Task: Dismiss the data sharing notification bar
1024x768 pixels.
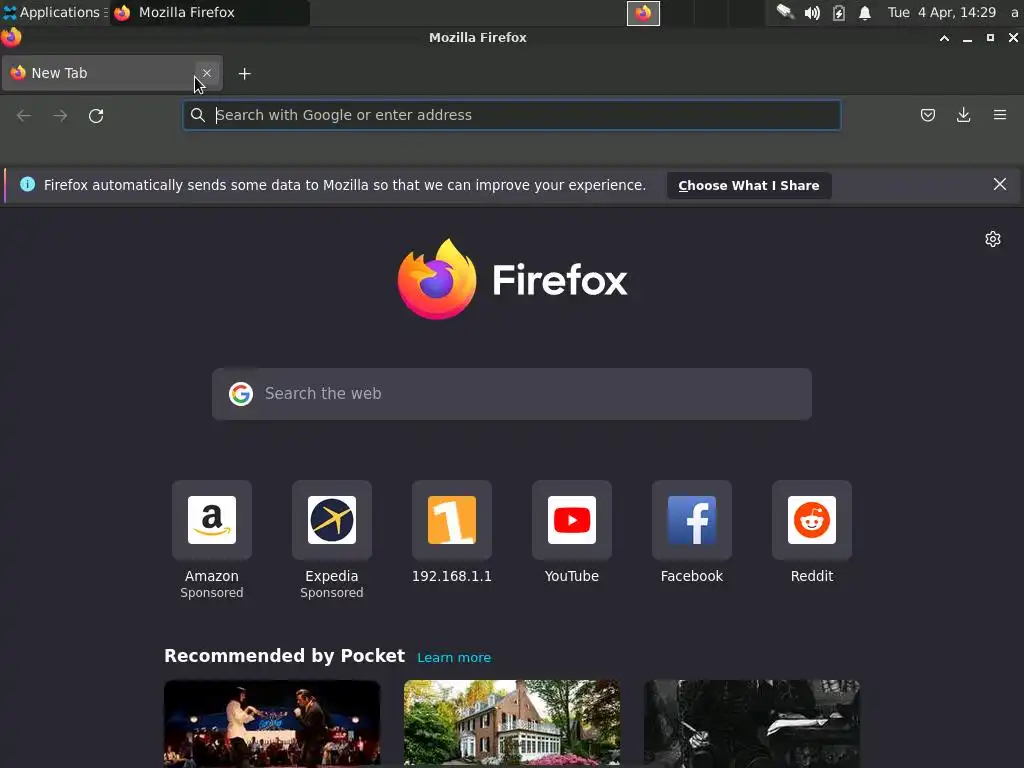Action: point(999,184)
